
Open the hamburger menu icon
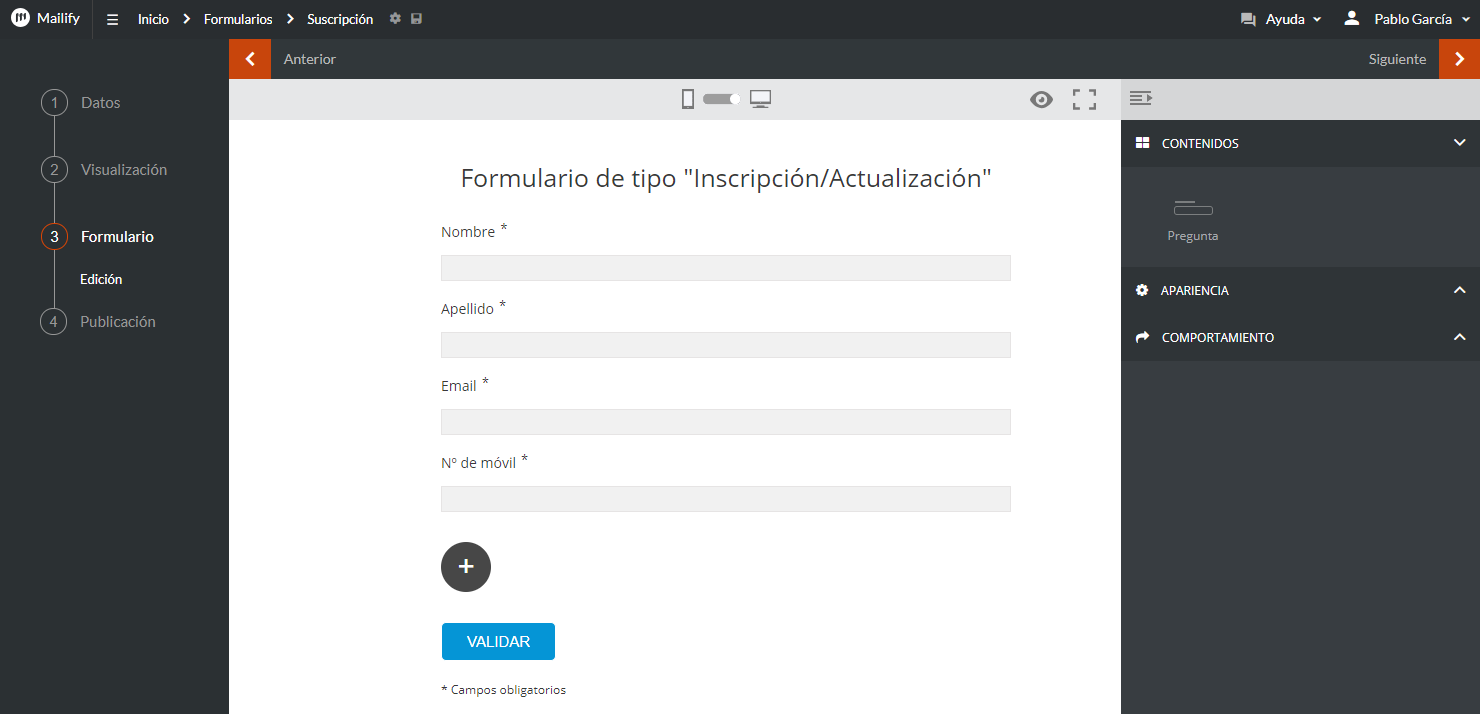point(112,19)
